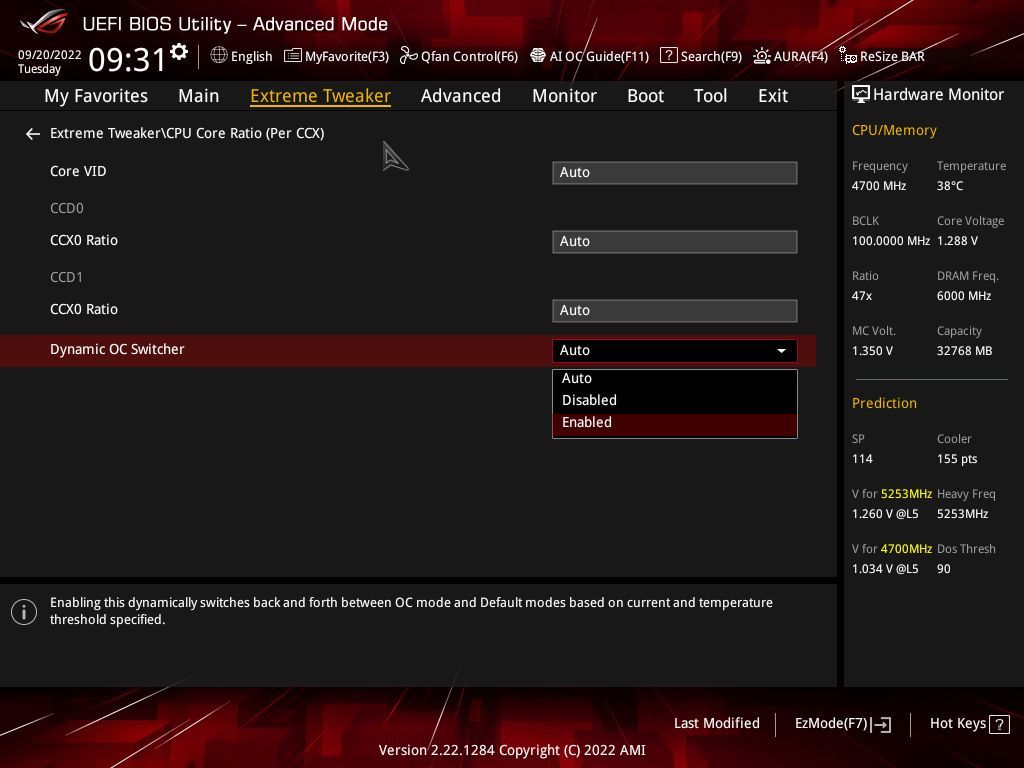Open Qfan Control fan icon

pos(408,56)
